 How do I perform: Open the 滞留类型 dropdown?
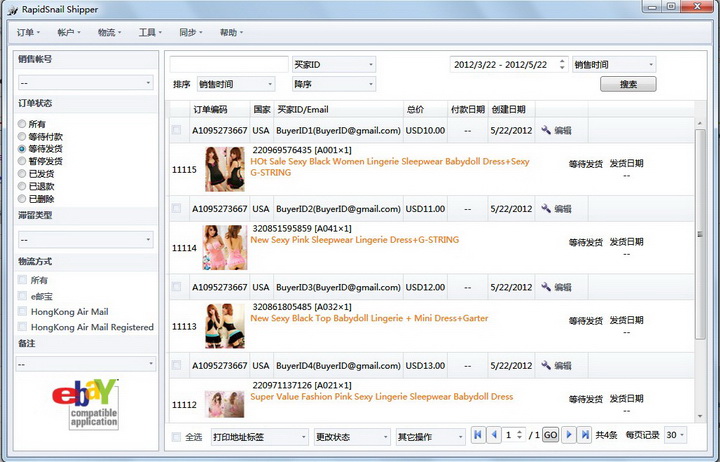pyautogui.click(x=85, y=239)
